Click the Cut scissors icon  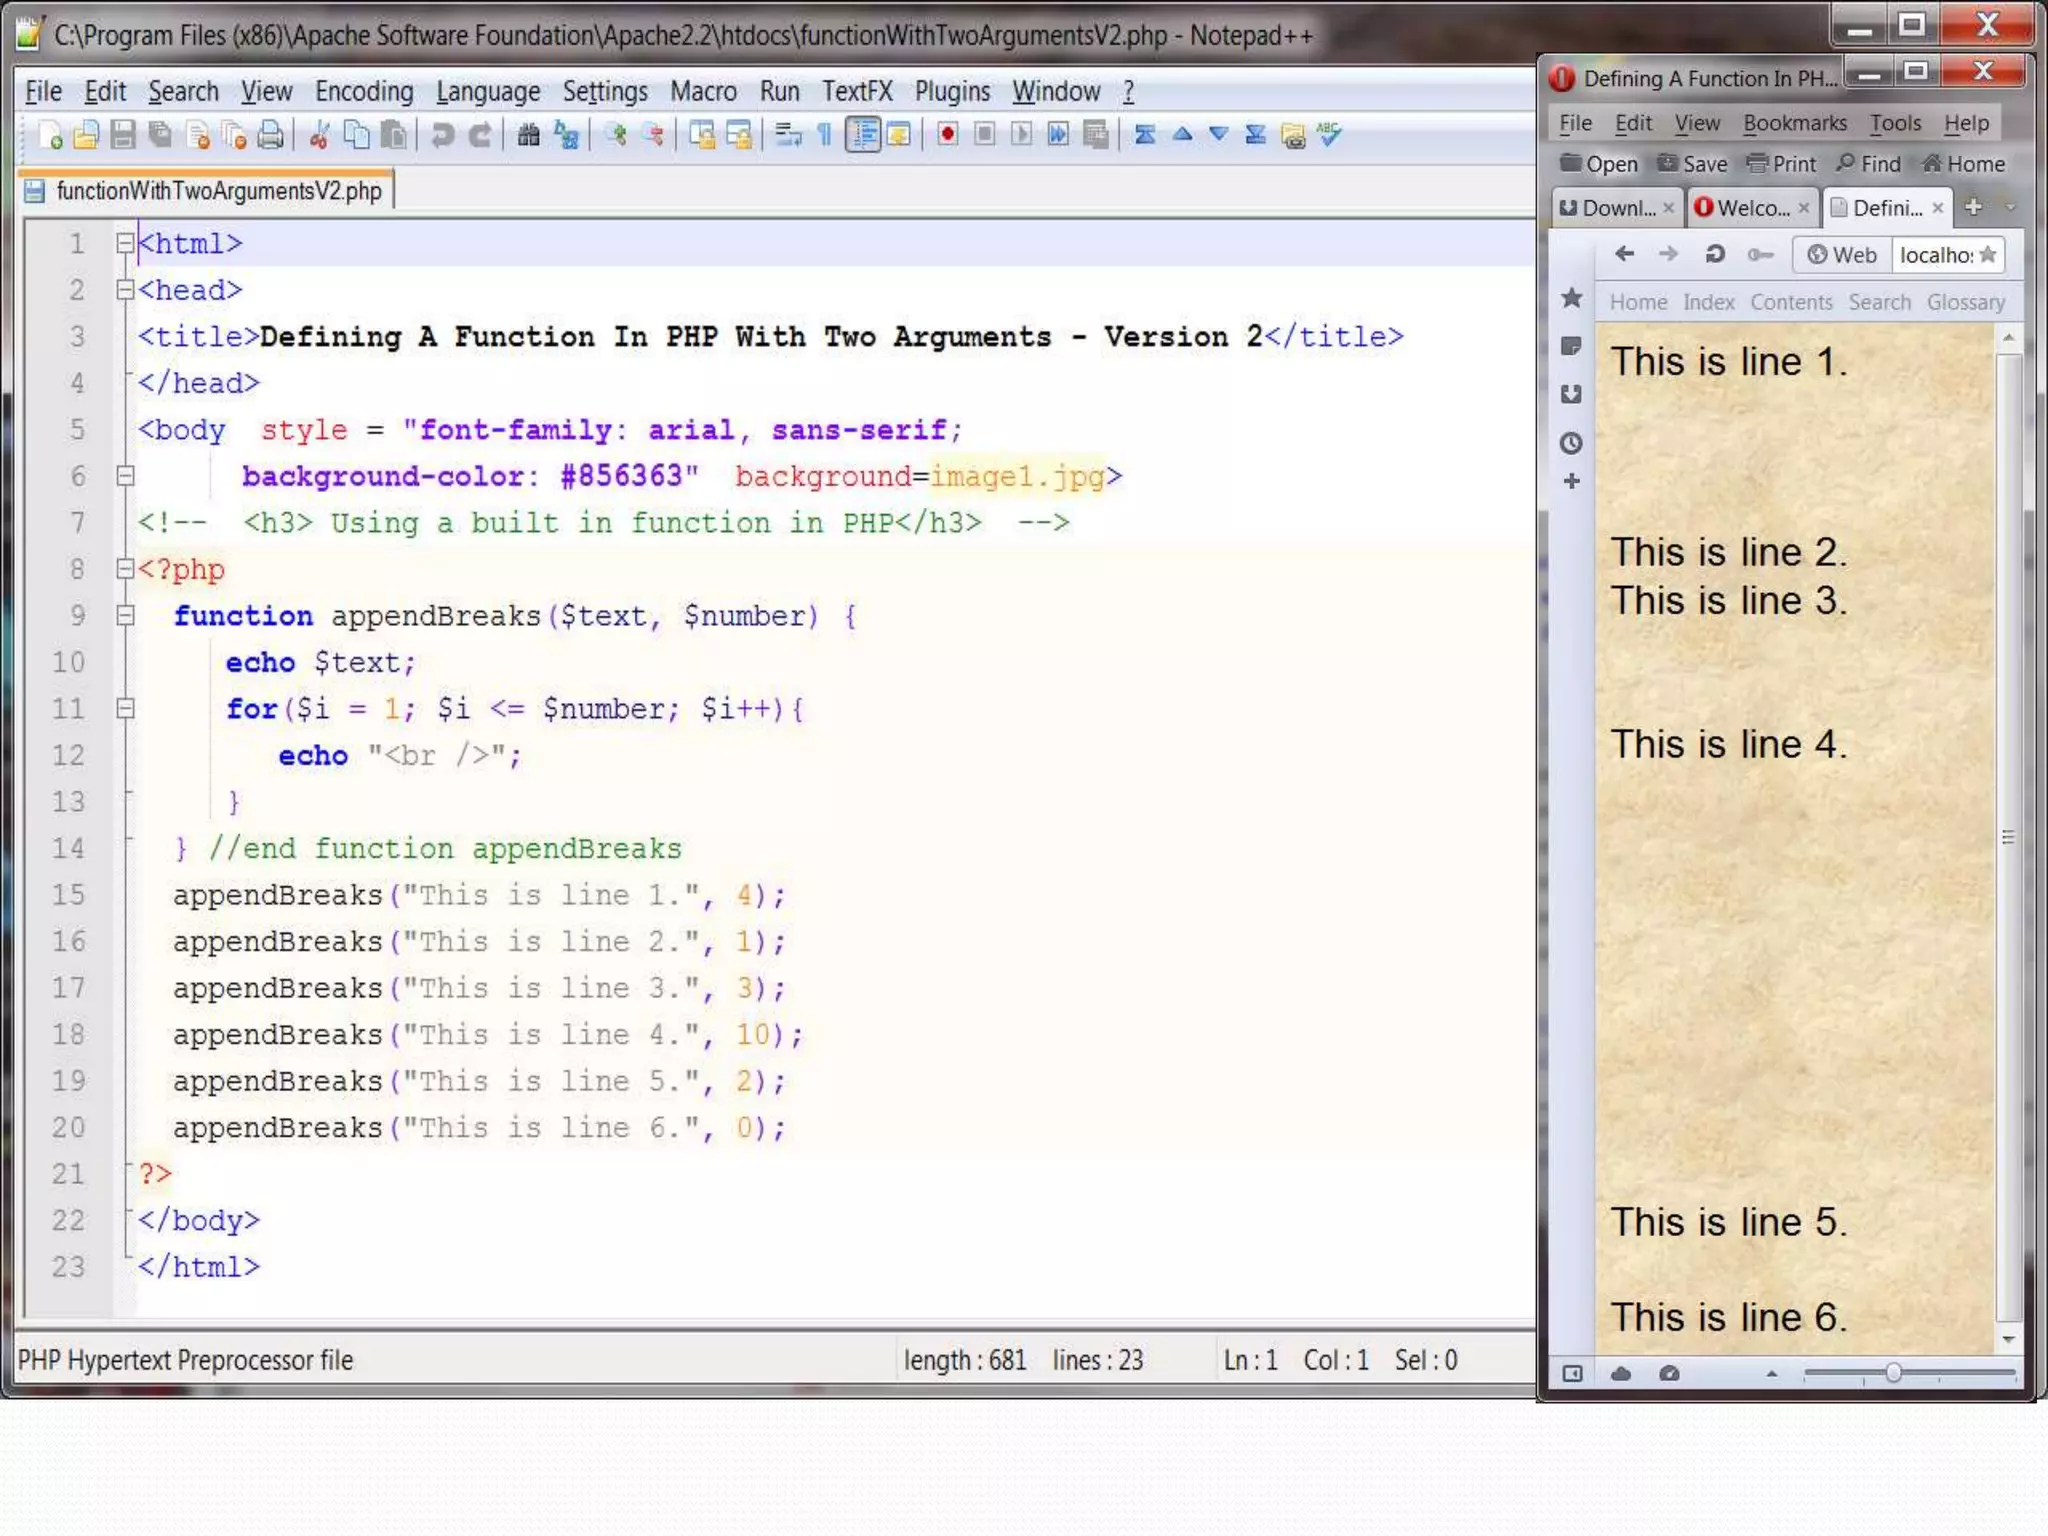[x=319, y=135]
